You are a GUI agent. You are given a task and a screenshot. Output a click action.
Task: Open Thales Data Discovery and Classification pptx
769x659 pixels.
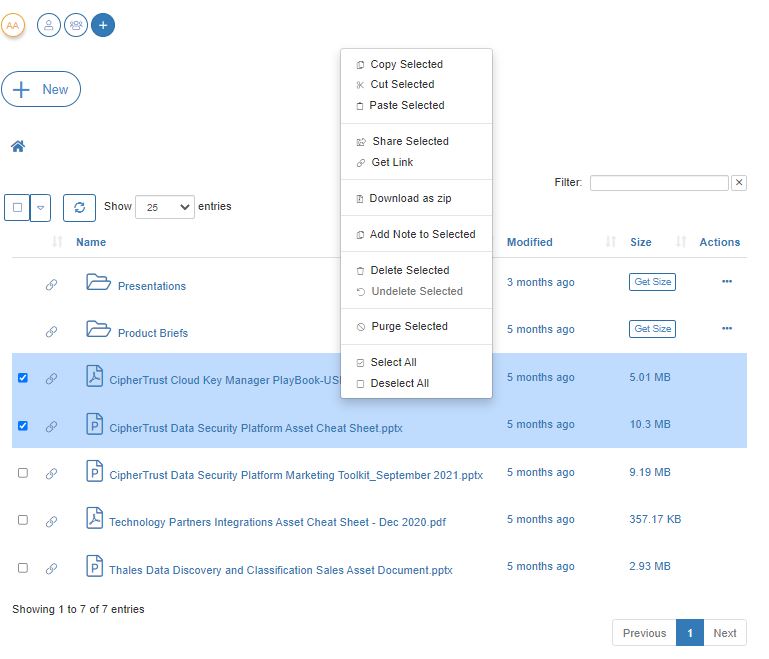pyautogui.click(x=281, y=570)
